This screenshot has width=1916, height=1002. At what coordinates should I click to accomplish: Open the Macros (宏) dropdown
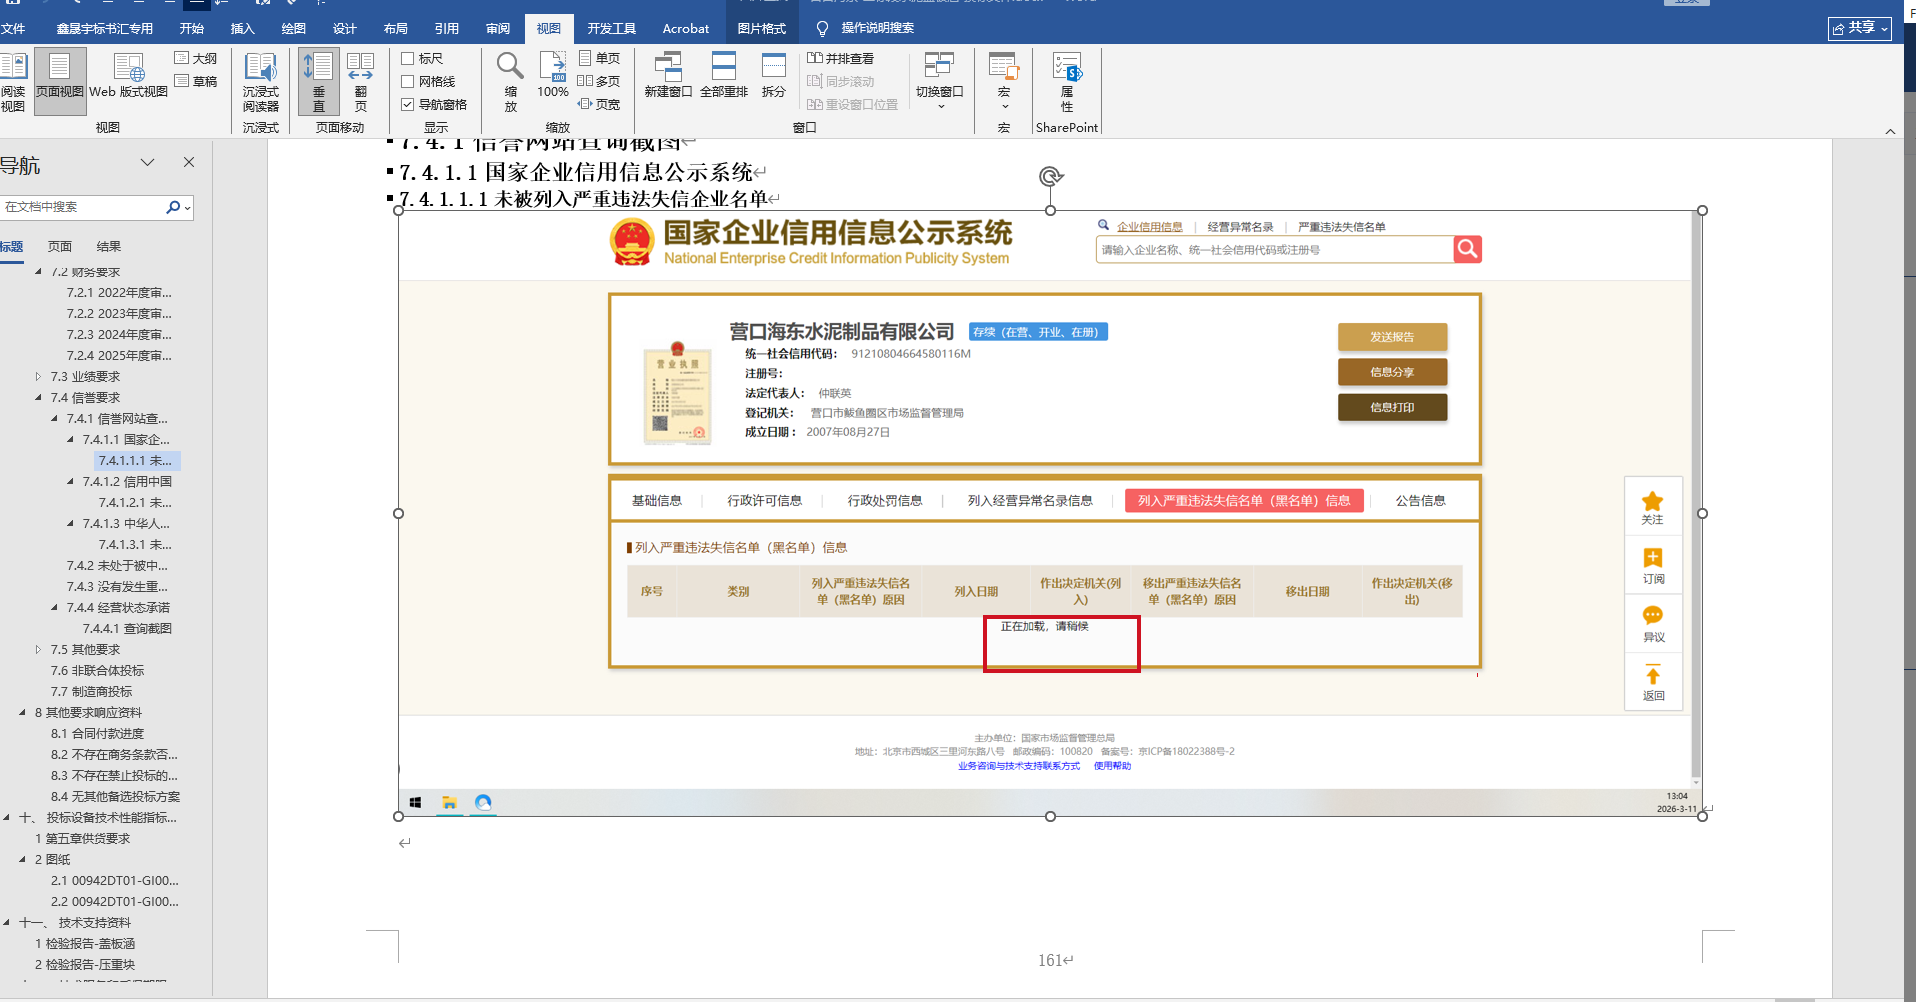pos(1004,82)
